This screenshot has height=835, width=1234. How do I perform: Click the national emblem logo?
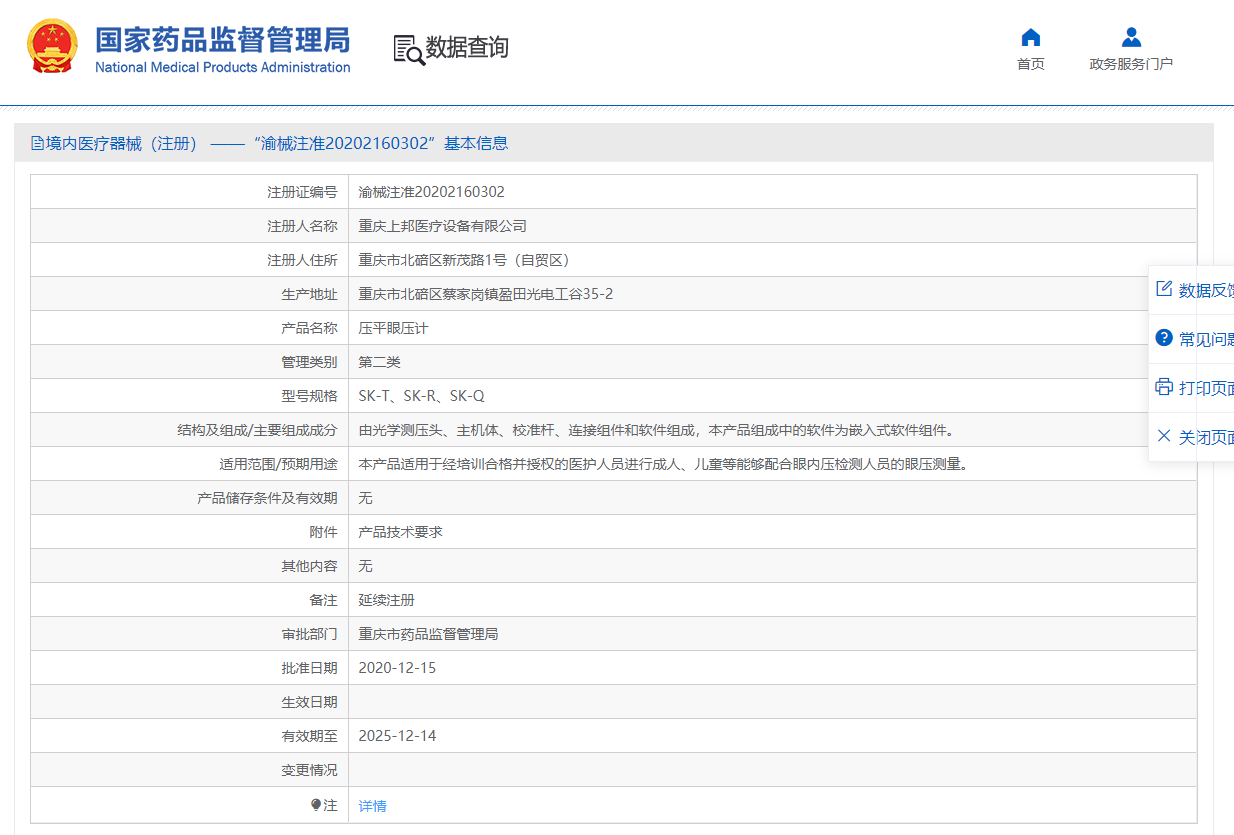point(51,46)
